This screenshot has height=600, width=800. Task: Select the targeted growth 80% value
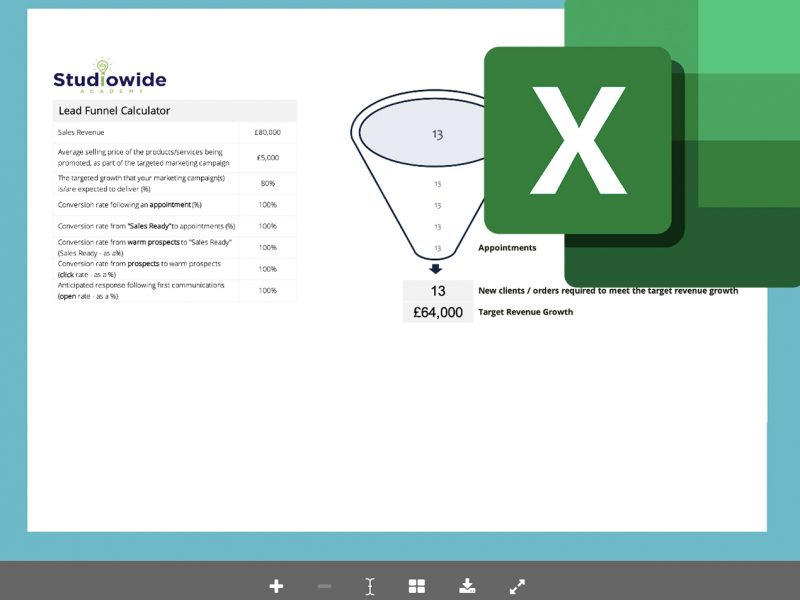coord(267,183)
